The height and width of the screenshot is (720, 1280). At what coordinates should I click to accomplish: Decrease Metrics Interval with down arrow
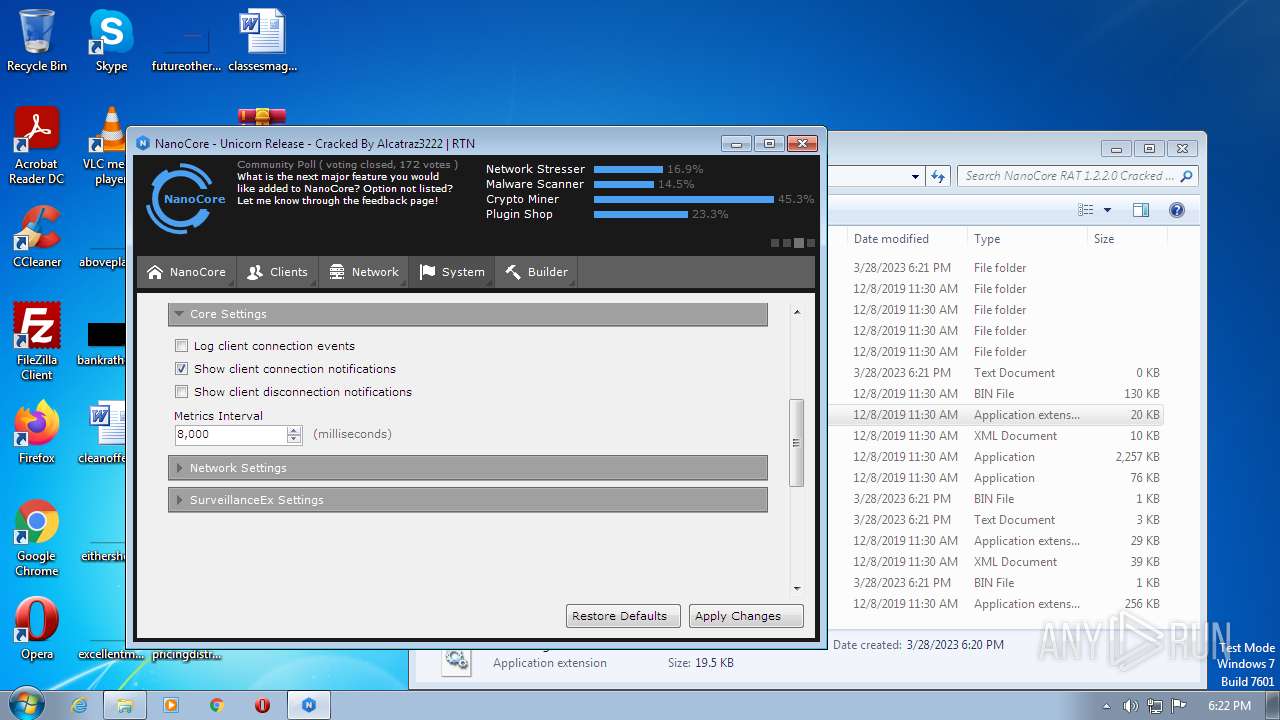pos(294,439)
